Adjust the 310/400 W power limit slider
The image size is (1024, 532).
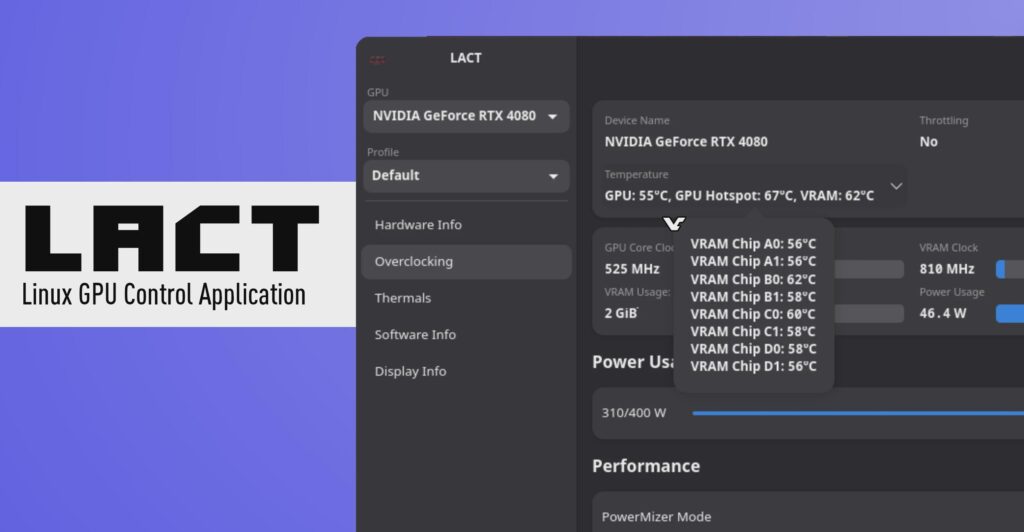point(858,413)
